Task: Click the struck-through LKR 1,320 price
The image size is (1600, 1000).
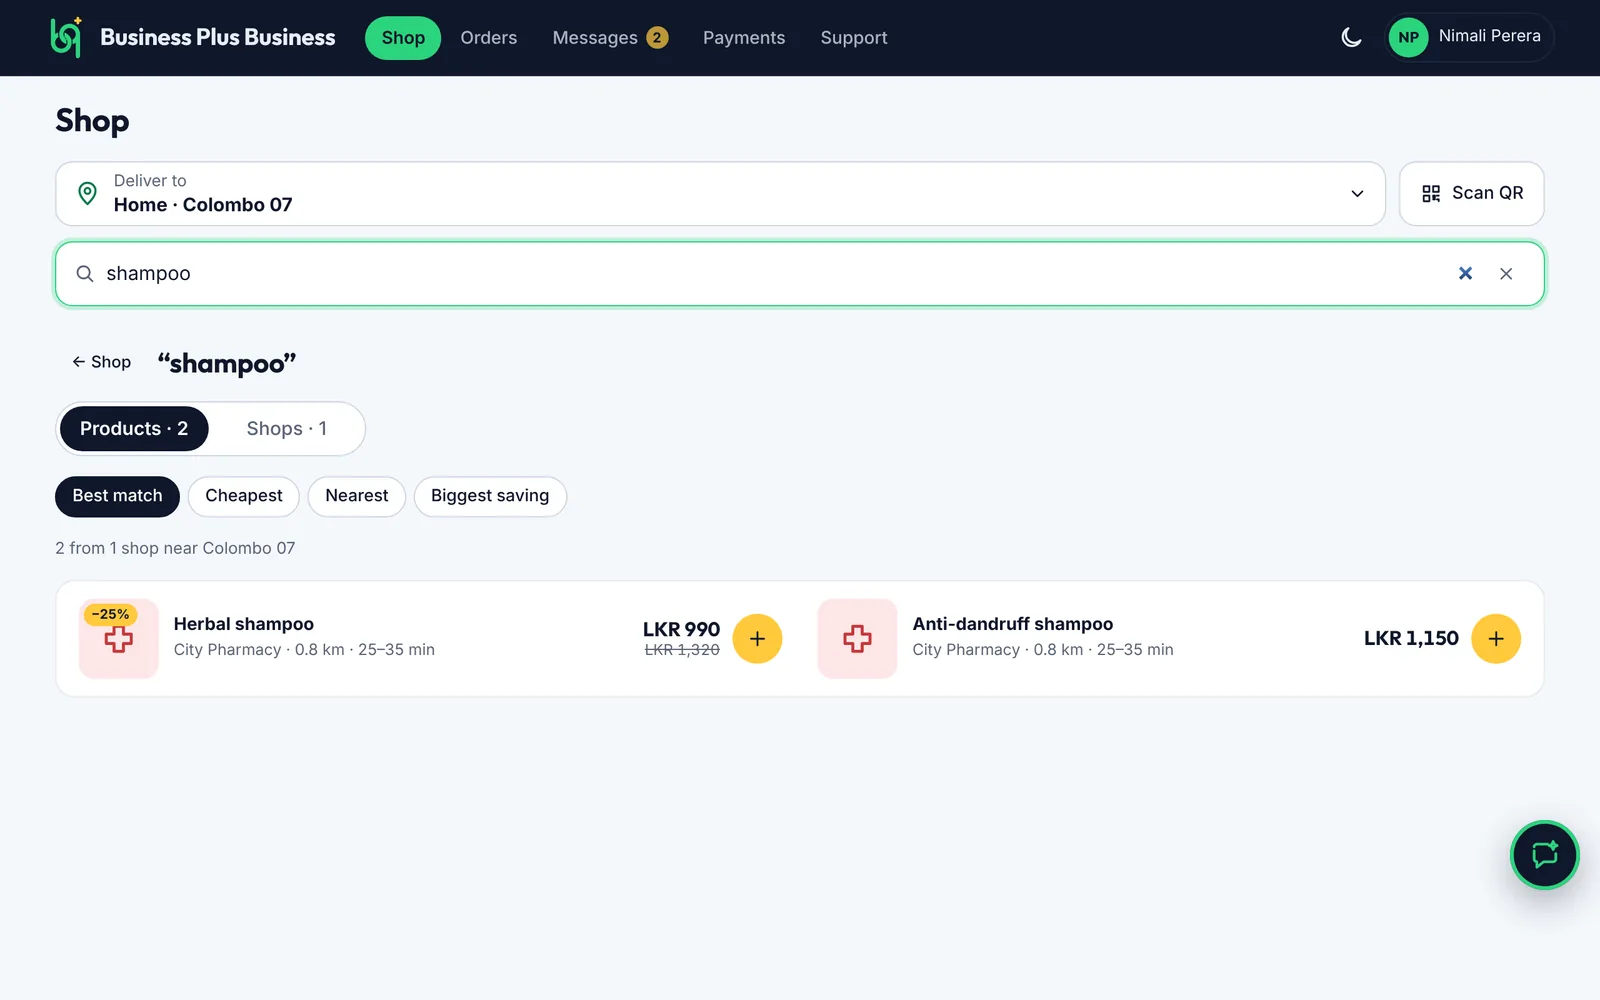Action: click(x=682, y=650)
